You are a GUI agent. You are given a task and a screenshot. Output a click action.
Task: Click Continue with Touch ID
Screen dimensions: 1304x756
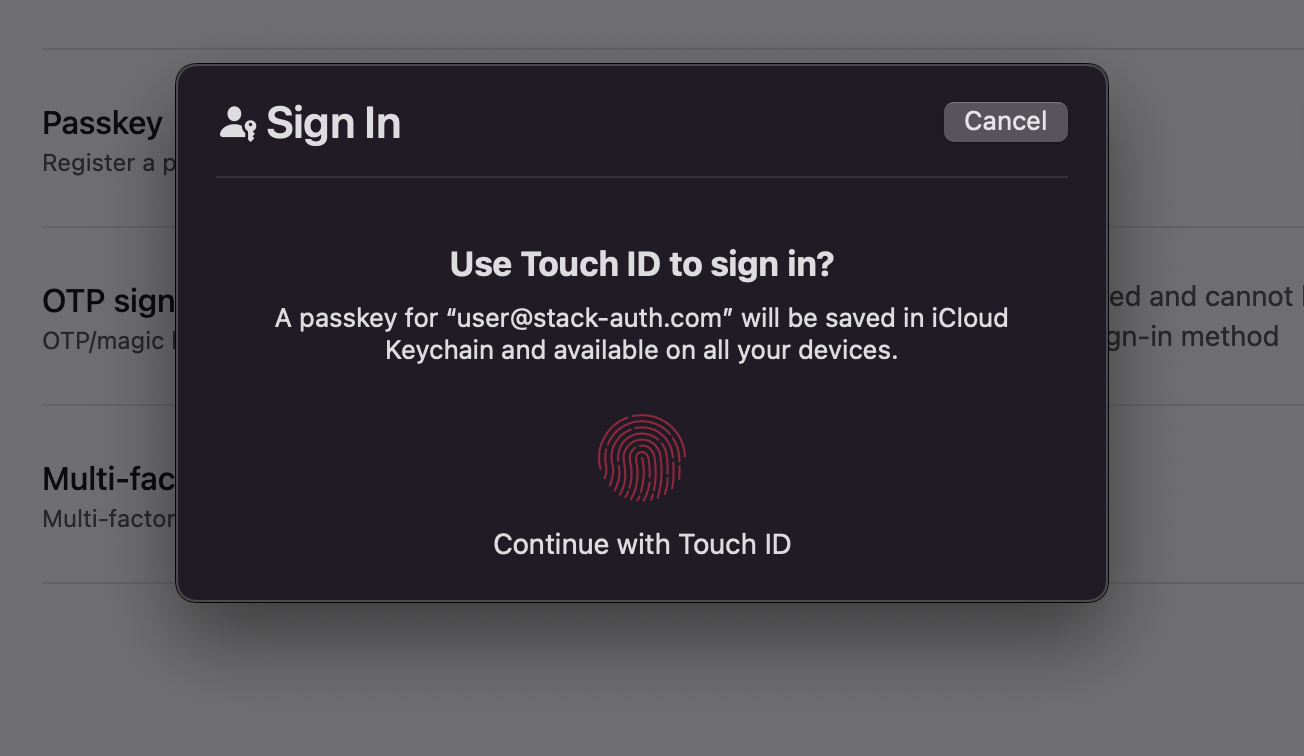pos(641,544)
